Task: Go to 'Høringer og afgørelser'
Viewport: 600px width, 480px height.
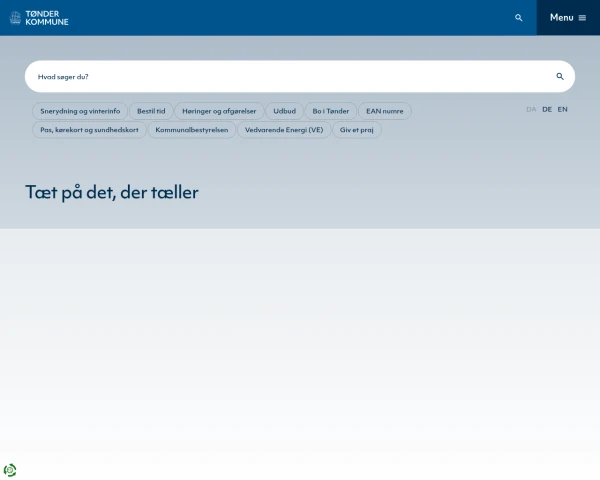Action: 218,111
